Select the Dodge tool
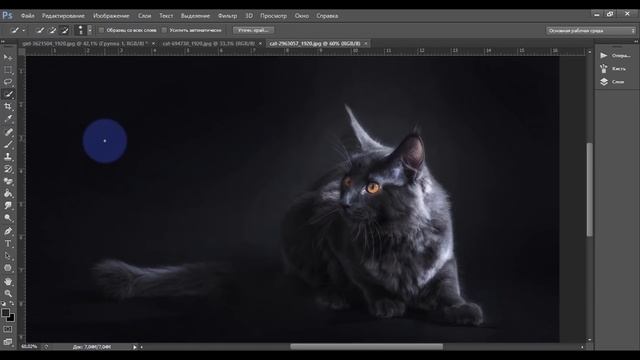640x360 pixels. click(8, 218)
